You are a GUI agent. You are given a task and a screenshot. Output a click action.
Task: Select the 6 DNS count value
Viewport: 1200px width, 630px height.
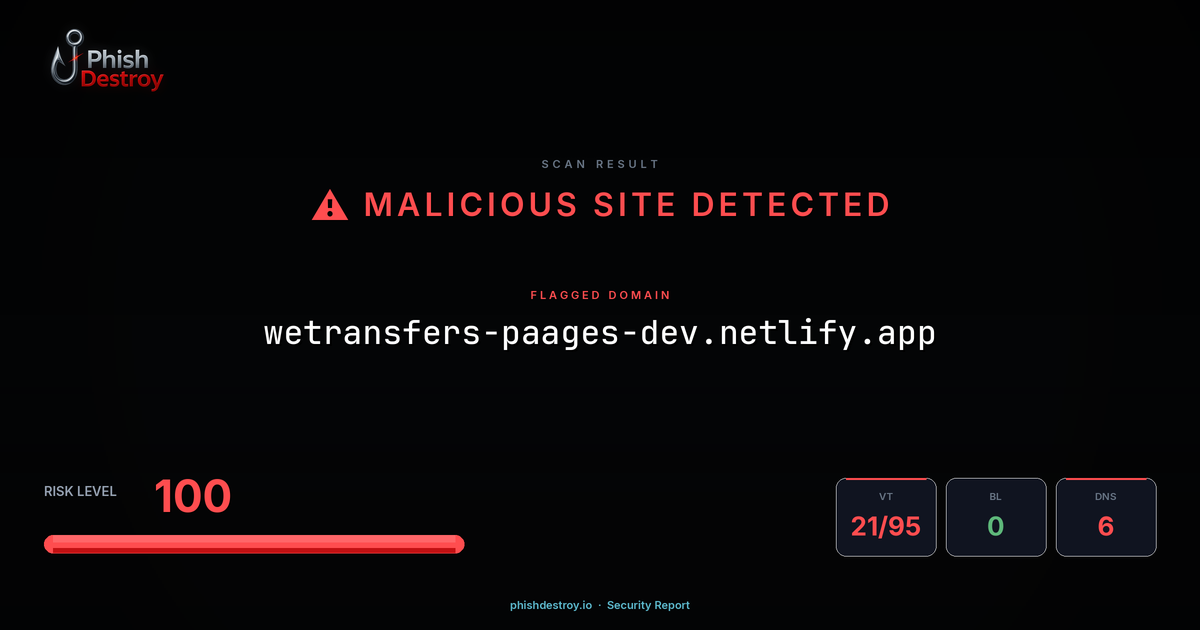1106,526
